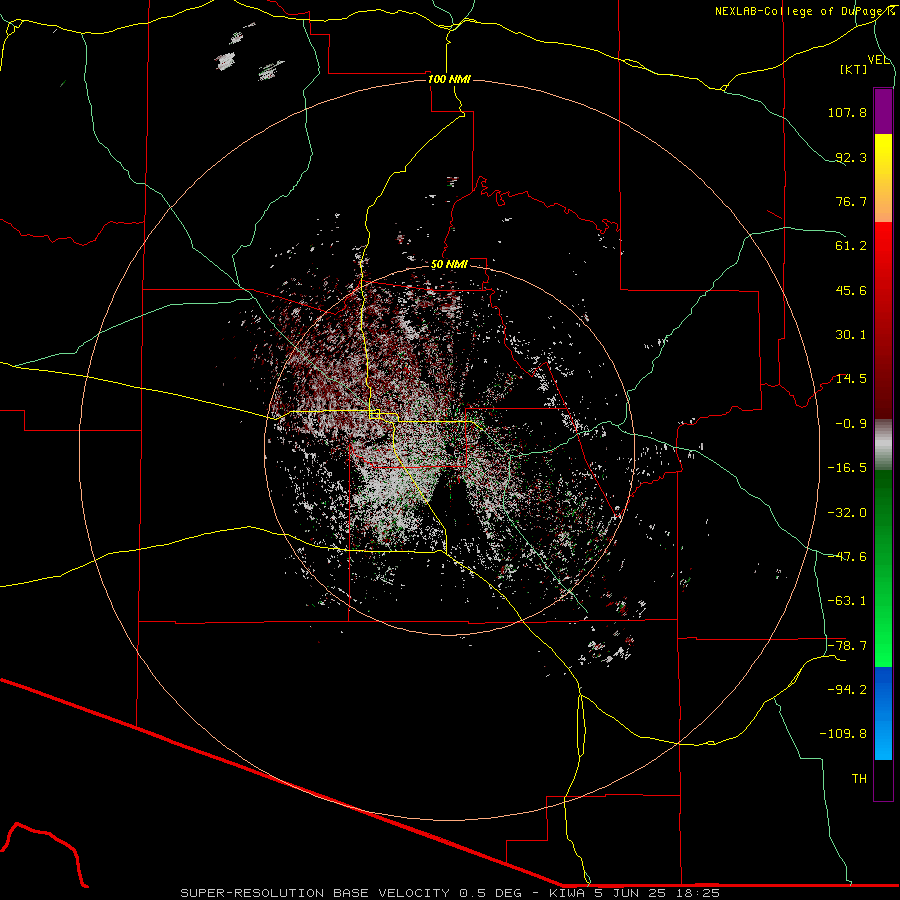Click the blue segment of velocity color bar
Viewport: 900px width, 900px height.
883,713
